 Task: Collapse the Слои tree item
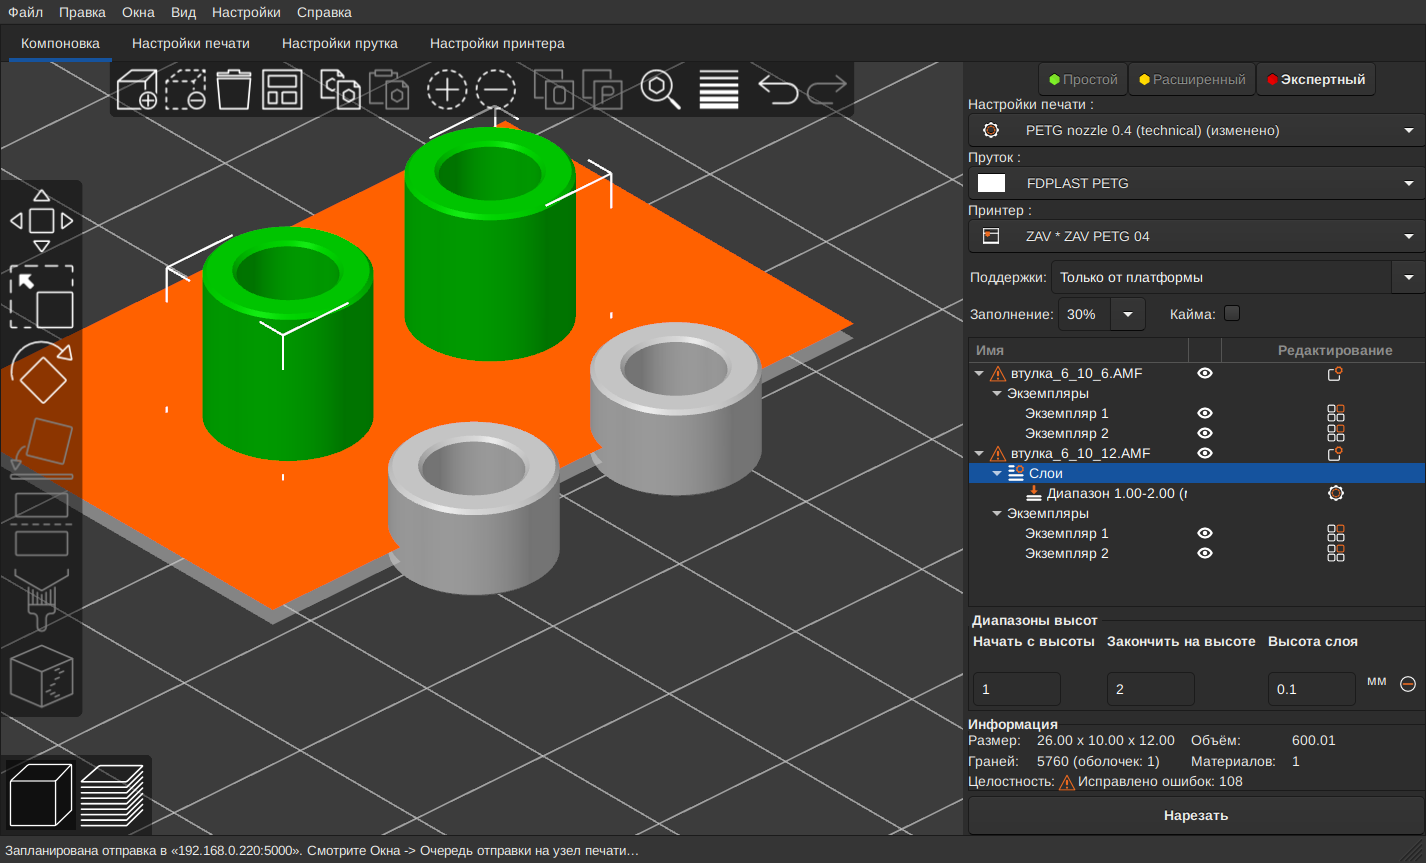997,472
